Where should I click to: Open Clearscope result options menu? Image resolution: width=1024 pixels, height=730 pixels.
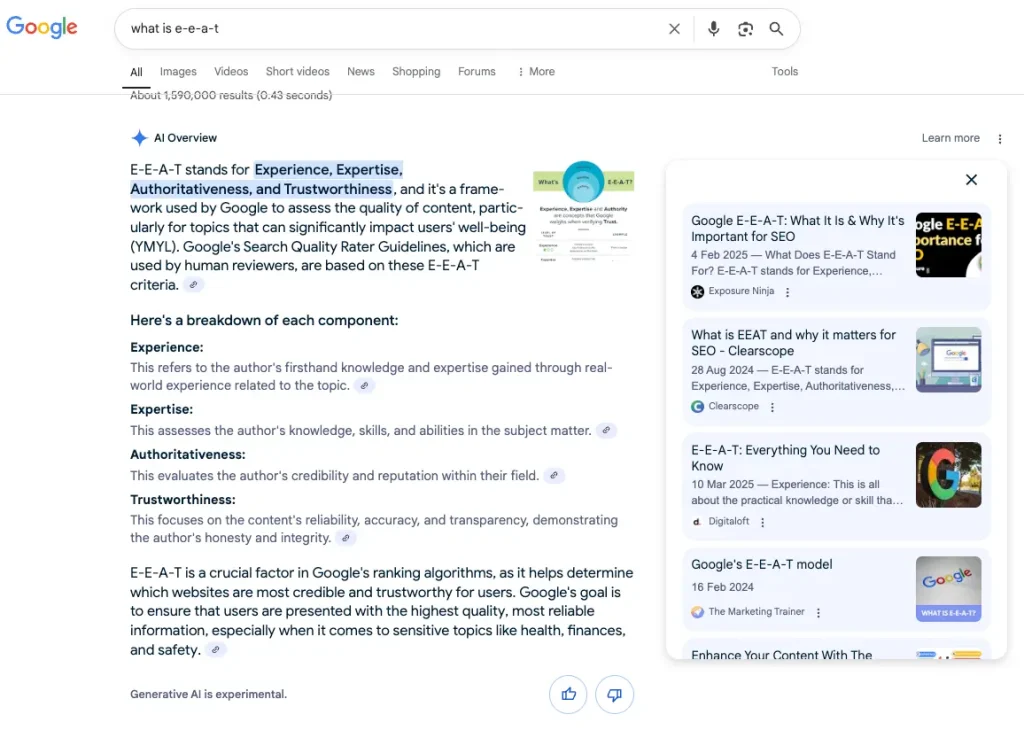tap(772, 407)
